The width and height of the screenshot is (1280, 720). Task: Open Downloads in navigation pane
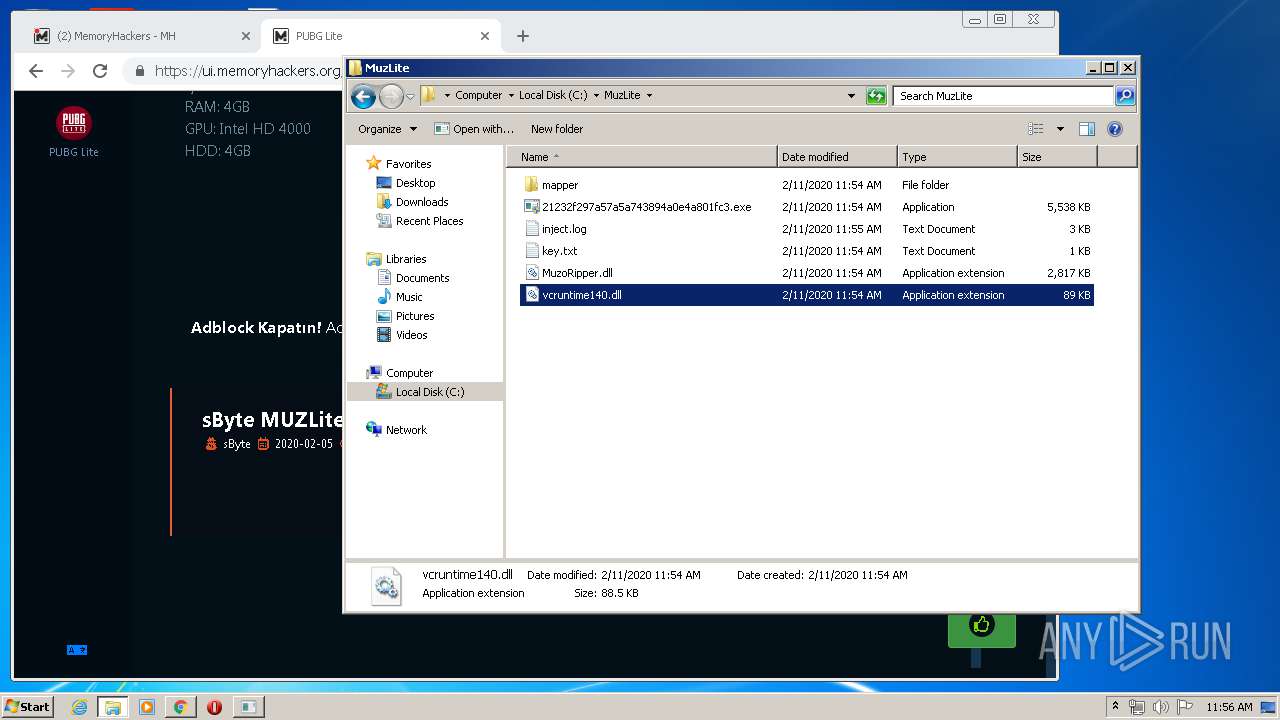point(421,202)
